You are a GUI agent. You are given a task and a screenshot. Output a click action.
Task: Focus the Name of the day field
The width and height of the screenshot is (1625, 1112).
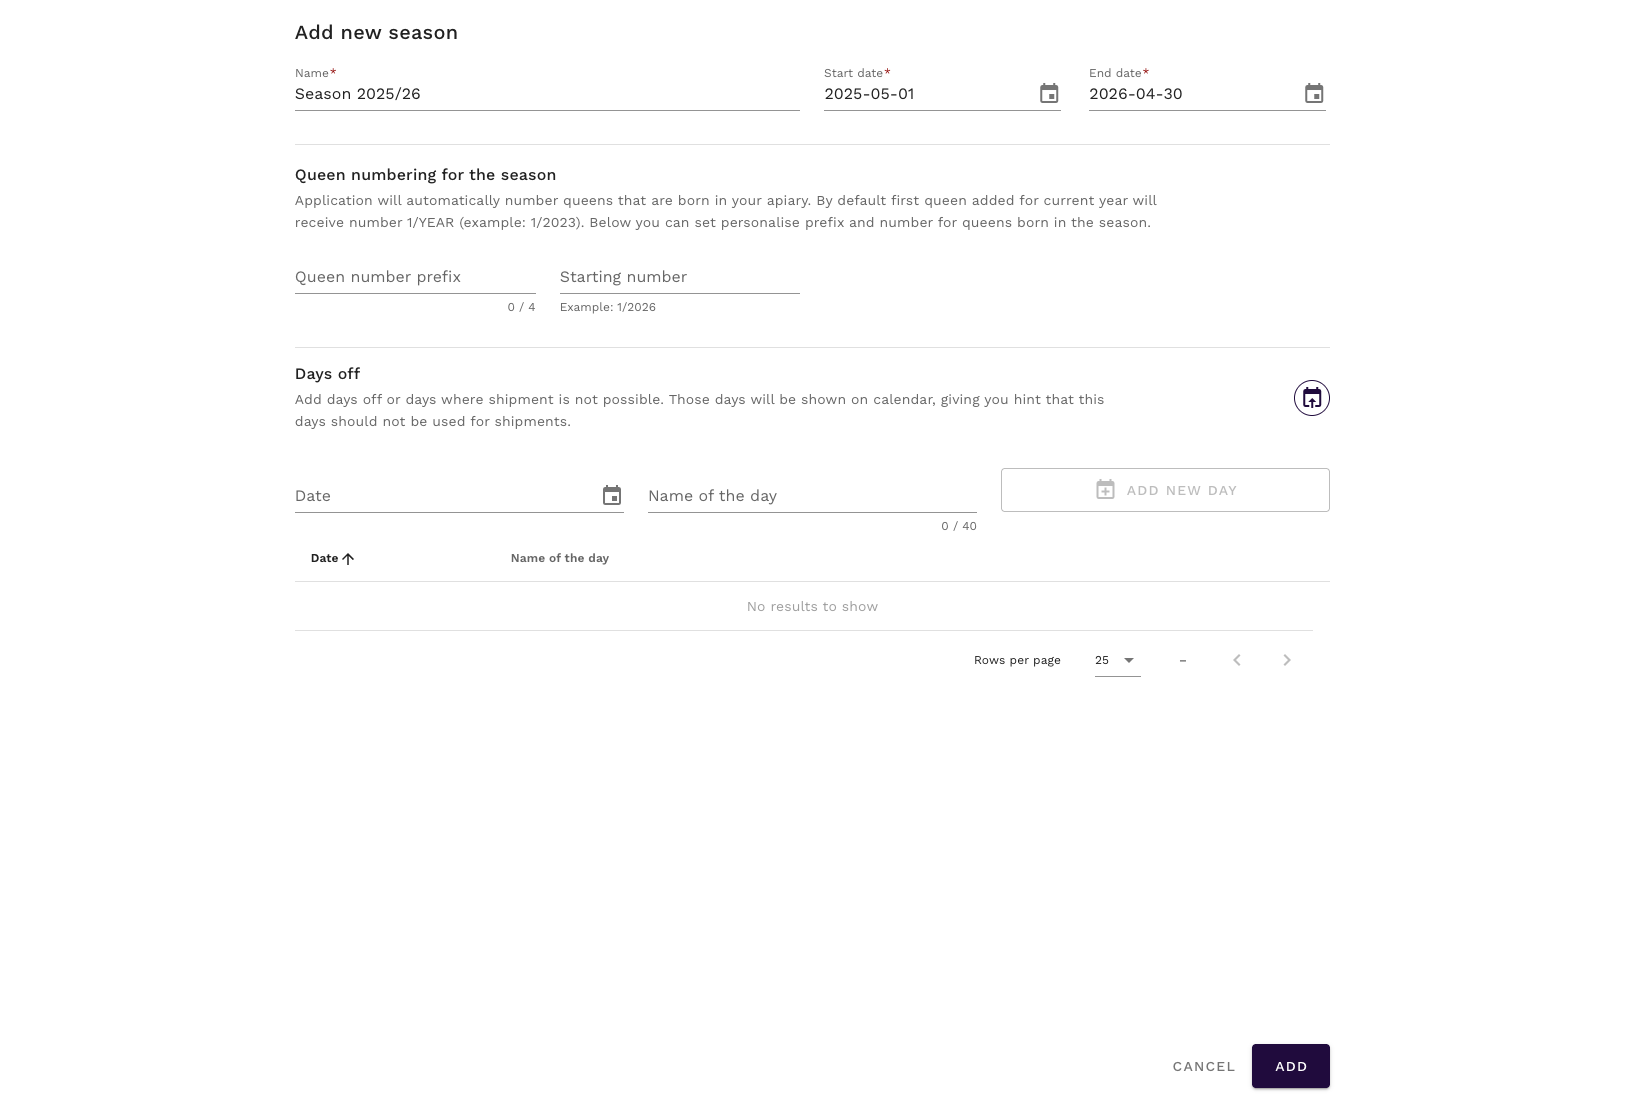click(x=811, y=496)
